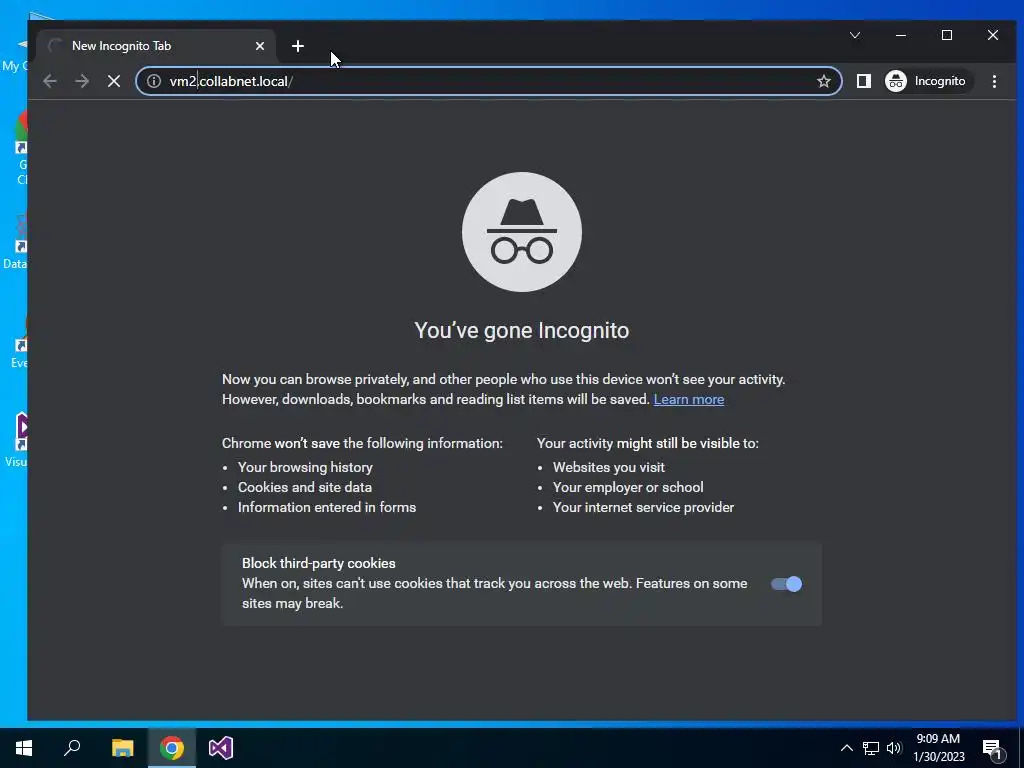
Task: Click "Cookies and site data" list item
Action: click(305, 487)
